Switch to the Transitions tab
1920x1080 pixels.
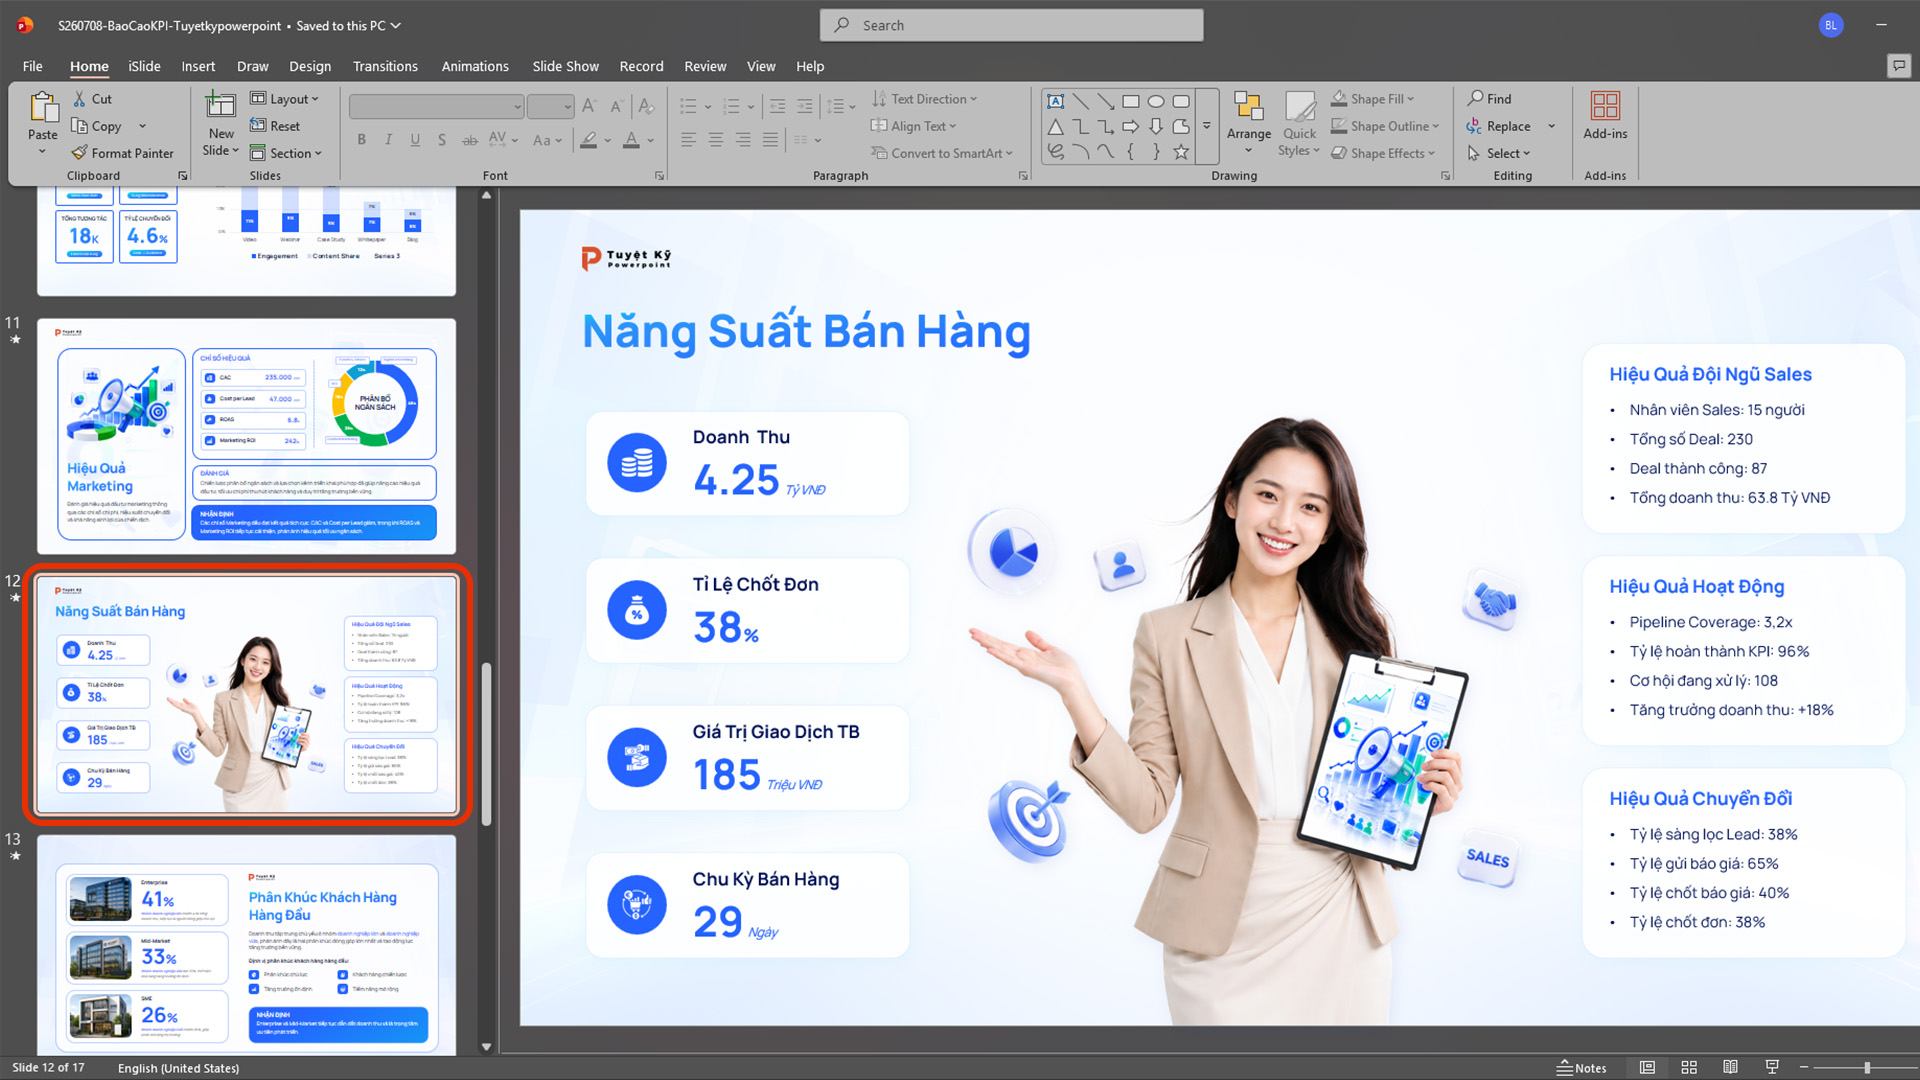(x=385, y=66)
